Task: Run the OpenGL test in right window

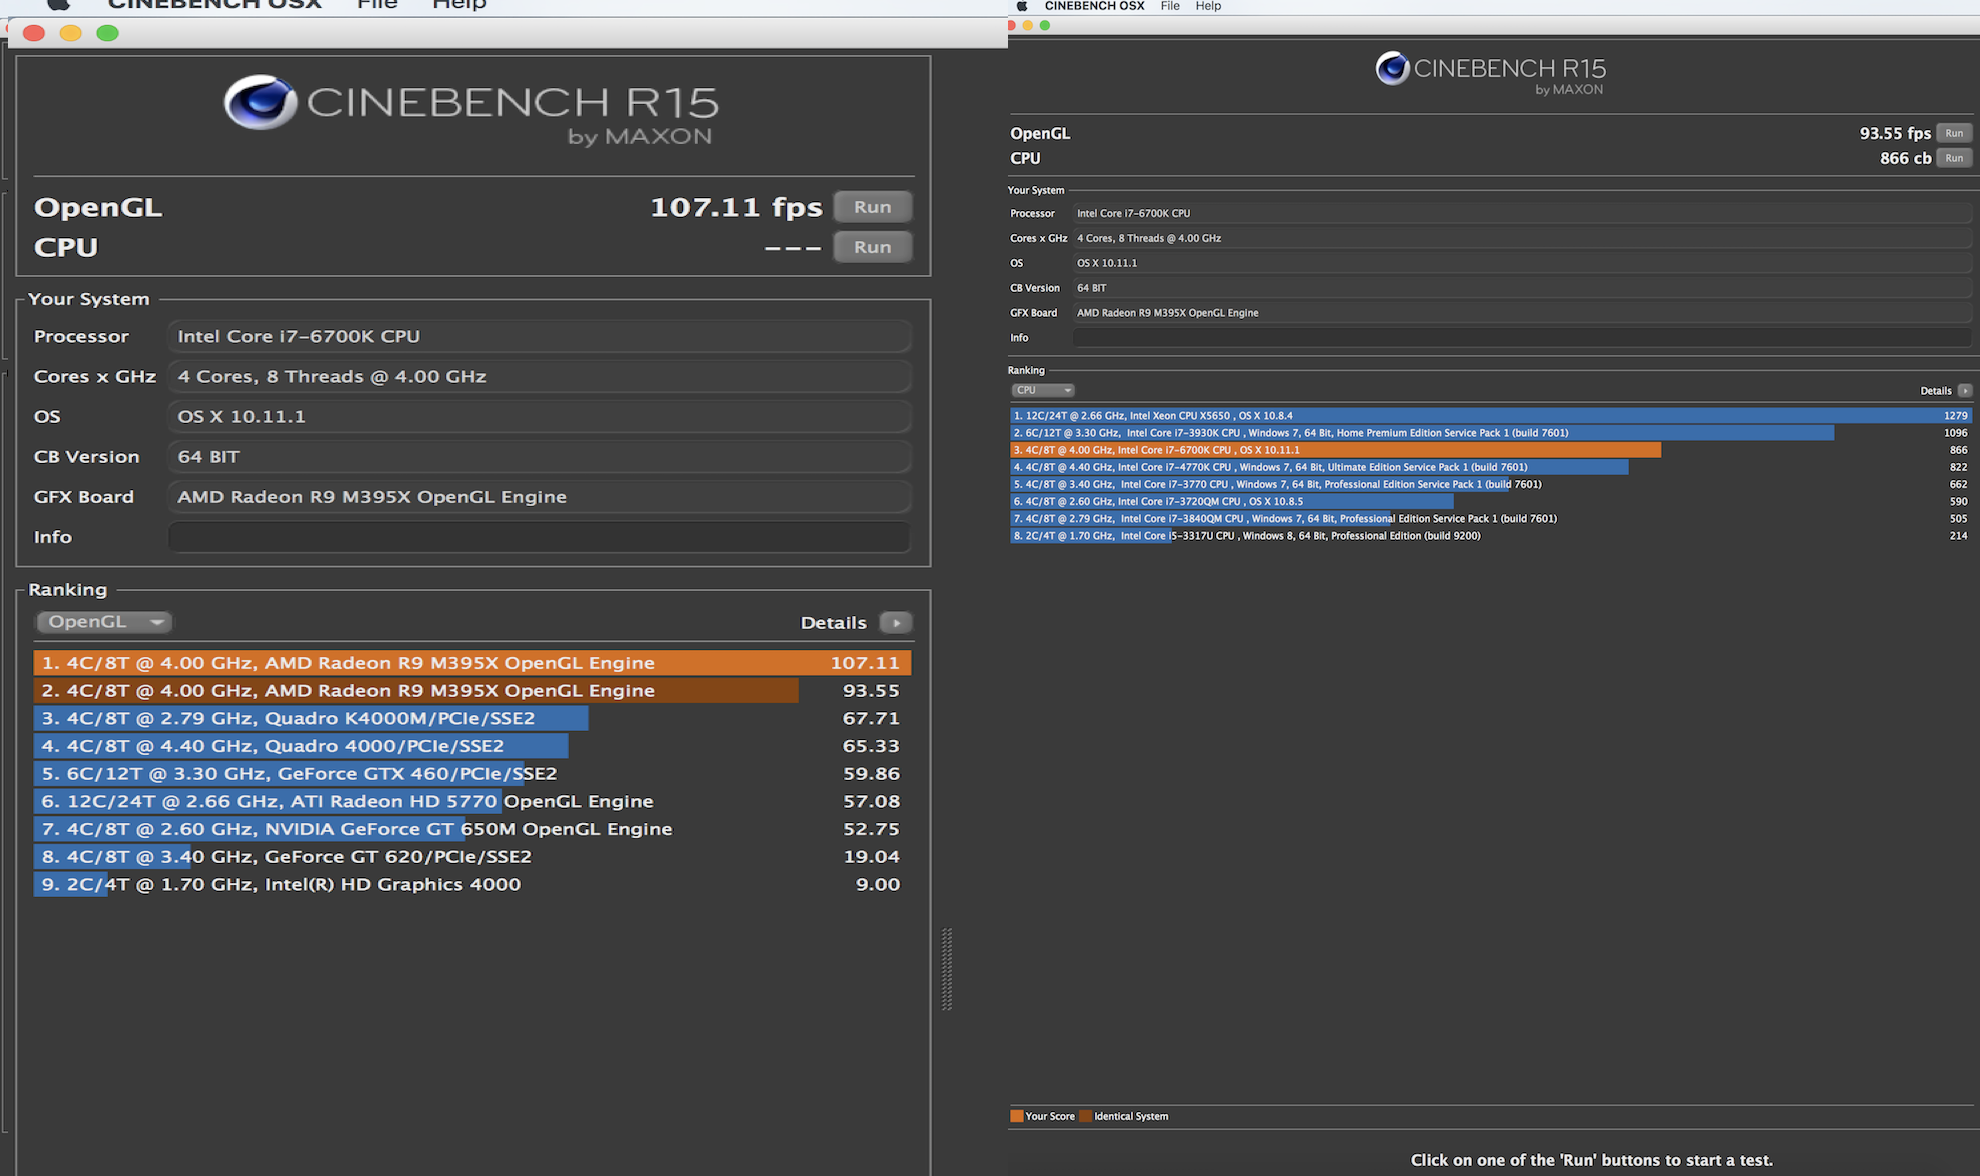Action: [x=1954, y=133]
